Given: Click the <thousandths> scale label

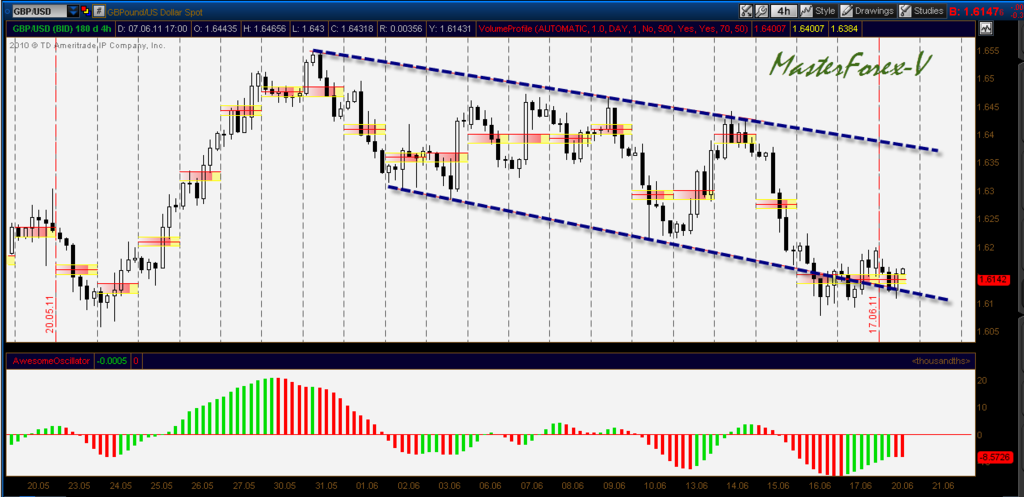Looking at the screenshot, I should pos(940,361).
